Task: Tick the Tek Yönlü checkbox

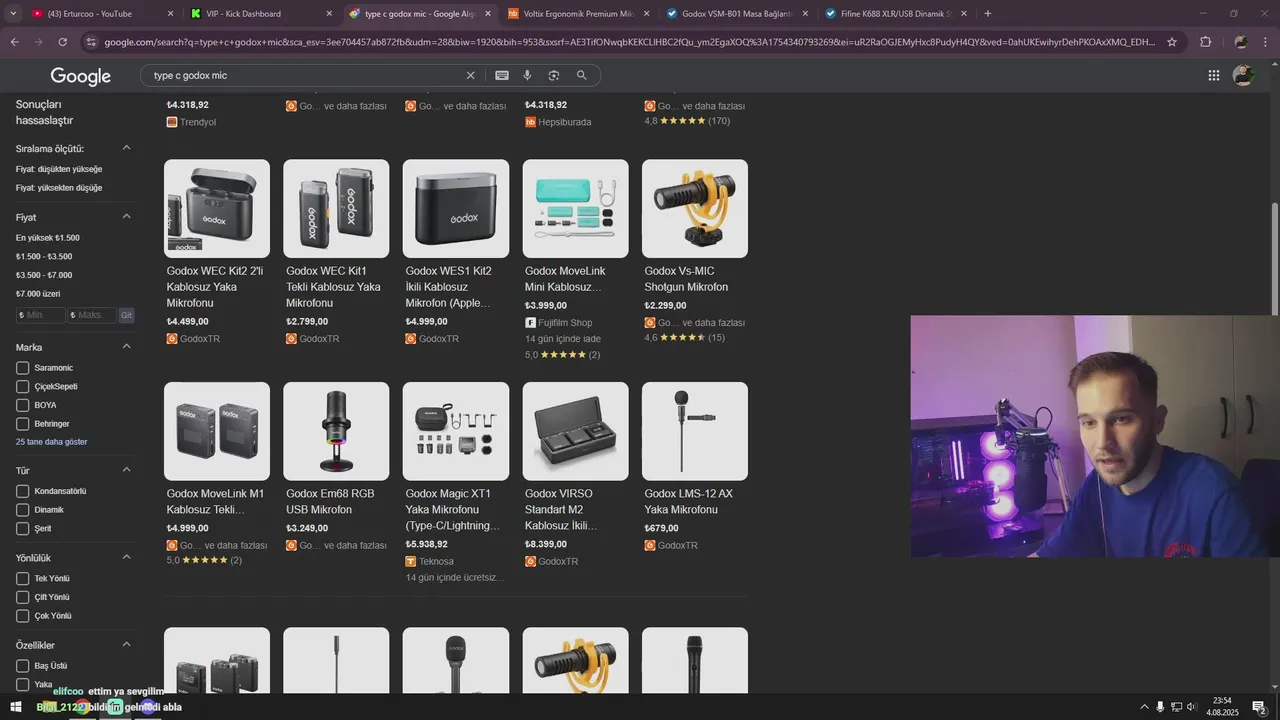Action: click(x=22, y=578)
